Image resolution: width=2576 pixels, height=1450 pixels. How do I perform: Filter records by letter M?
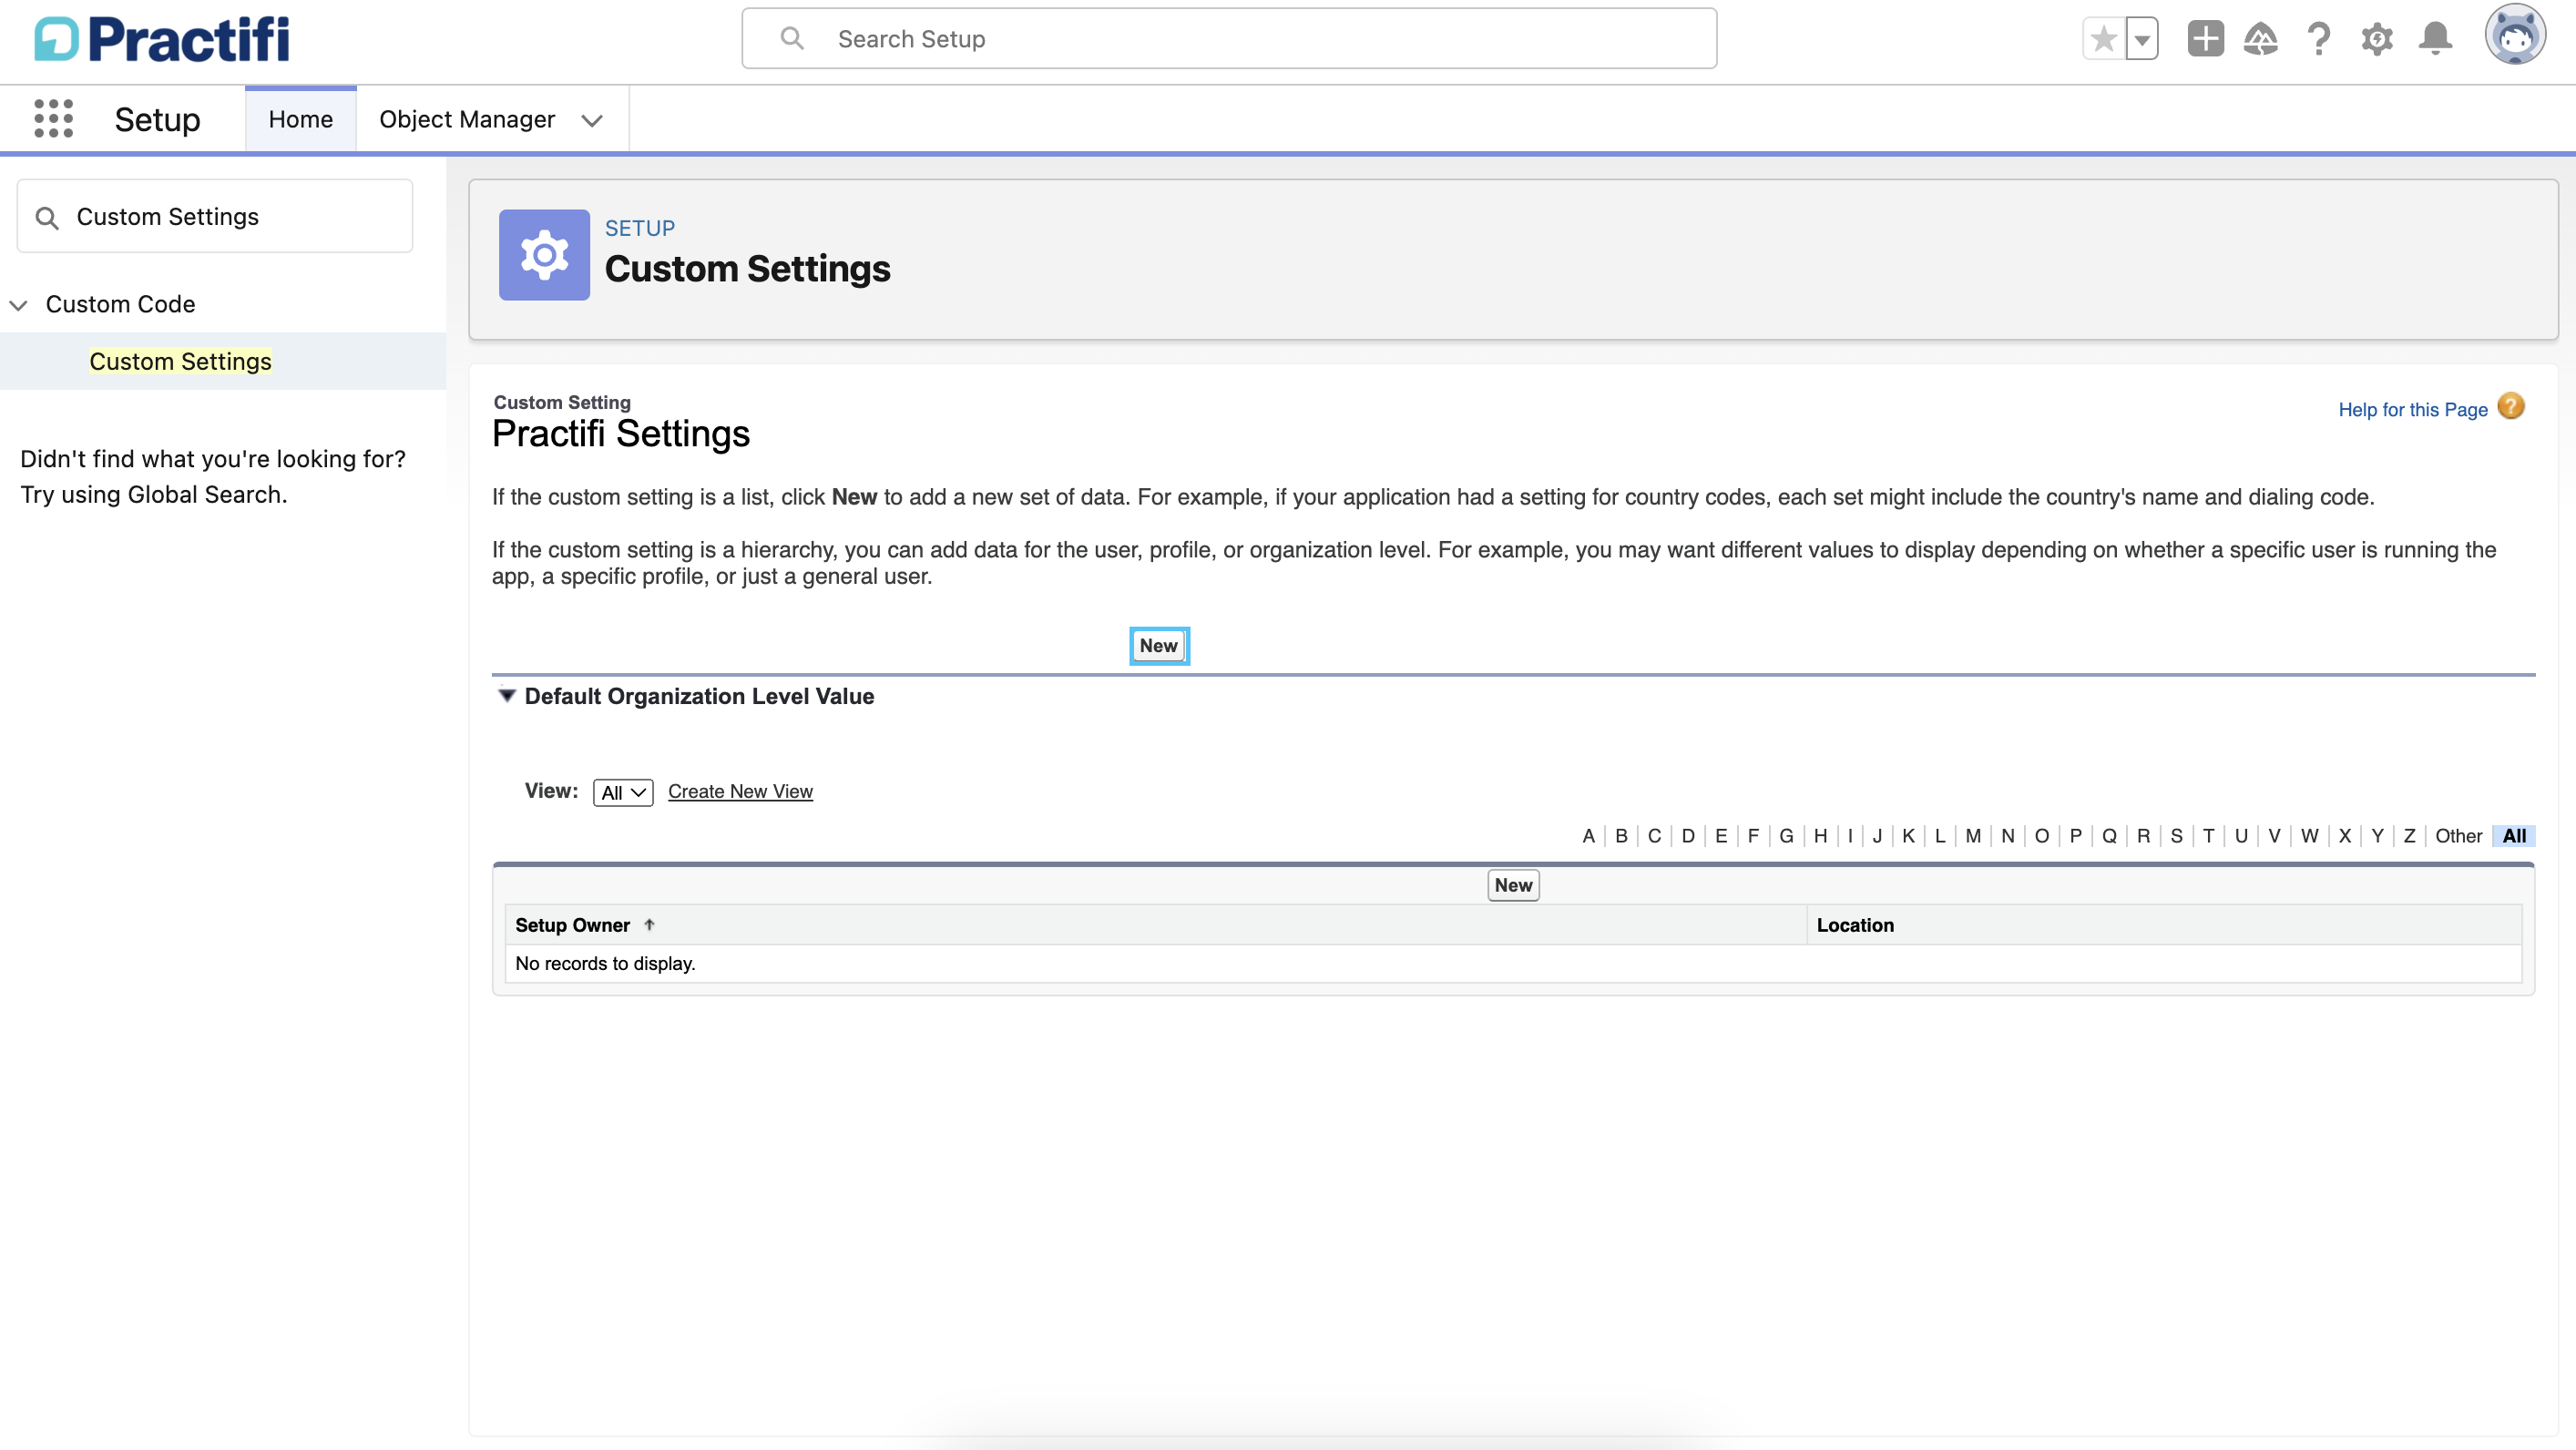[1973, 836]
